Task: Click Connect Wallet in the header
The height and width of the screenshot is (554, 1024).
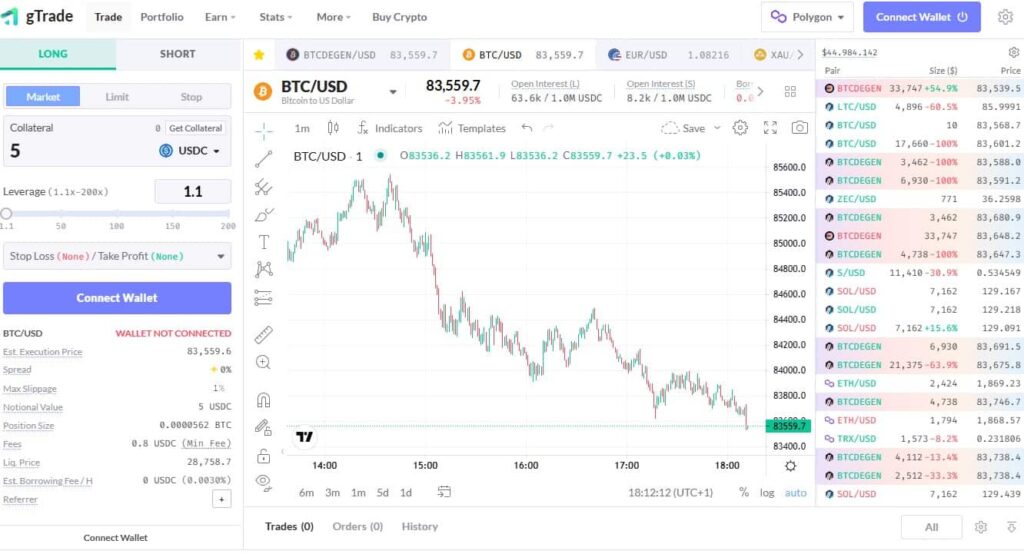Action: click(x=922, y=17)
